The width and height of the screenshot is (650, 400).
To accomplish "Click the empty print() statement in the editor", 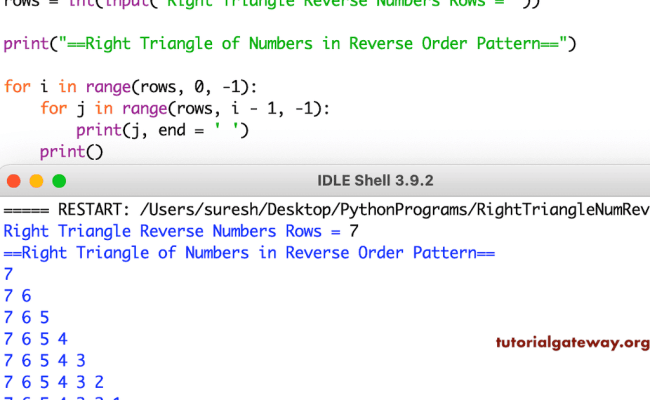I will click(71, 152).
